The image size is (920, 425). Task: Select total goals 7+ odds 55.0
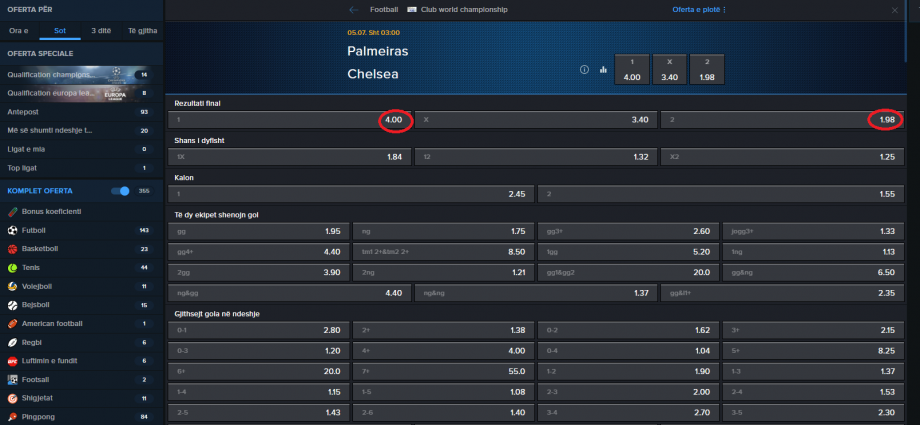443,371
